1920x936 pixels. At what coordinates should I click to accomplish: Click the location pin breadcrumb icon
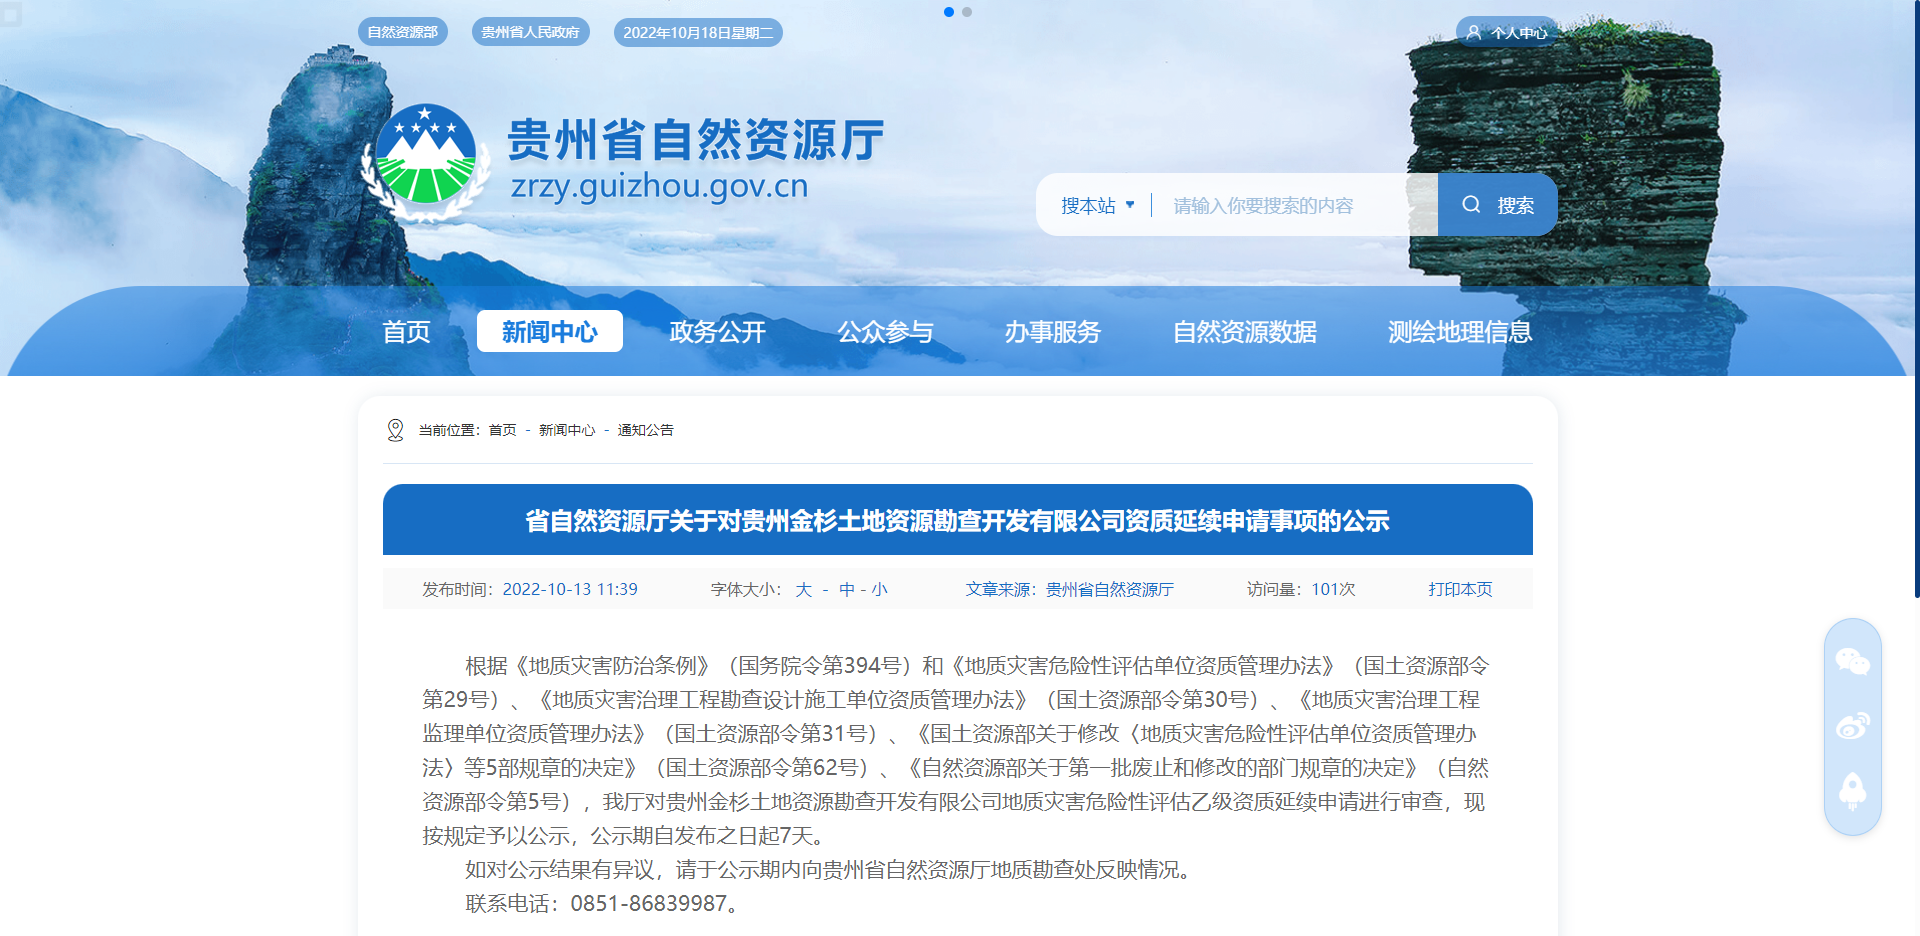pyautogui.click(x=396, y=429)
